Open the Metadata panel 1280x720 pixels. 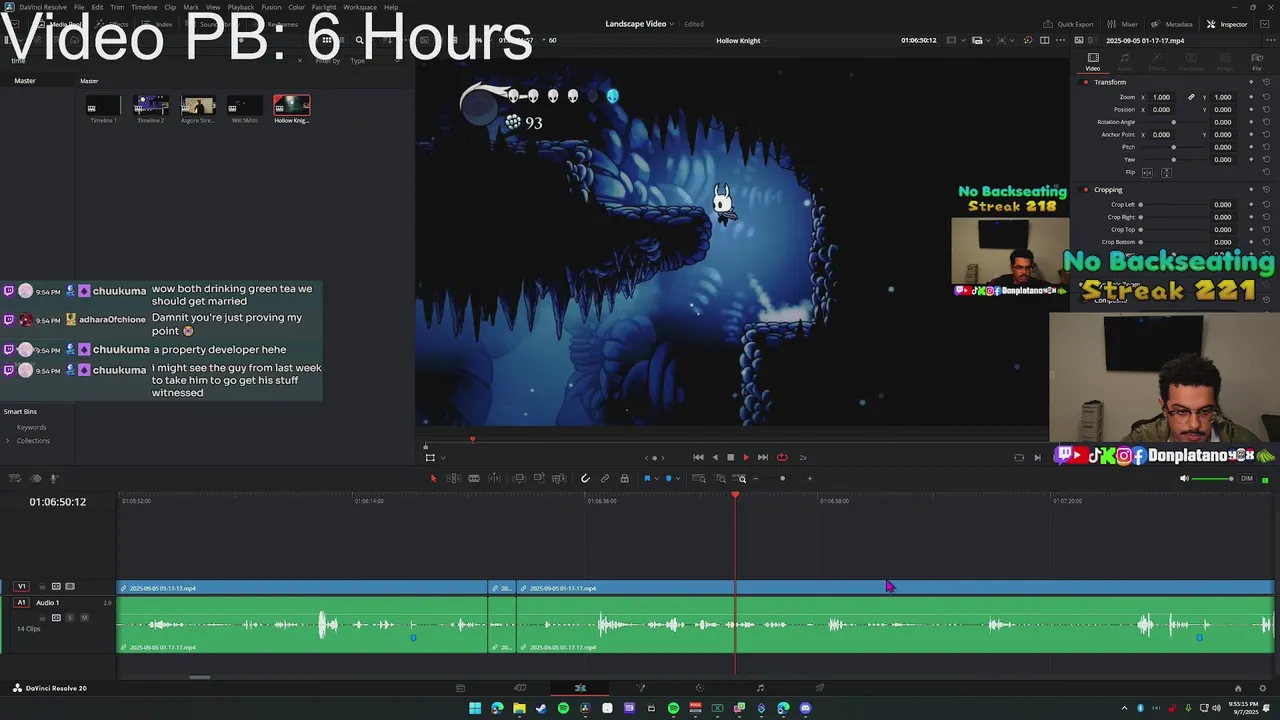1172,24
